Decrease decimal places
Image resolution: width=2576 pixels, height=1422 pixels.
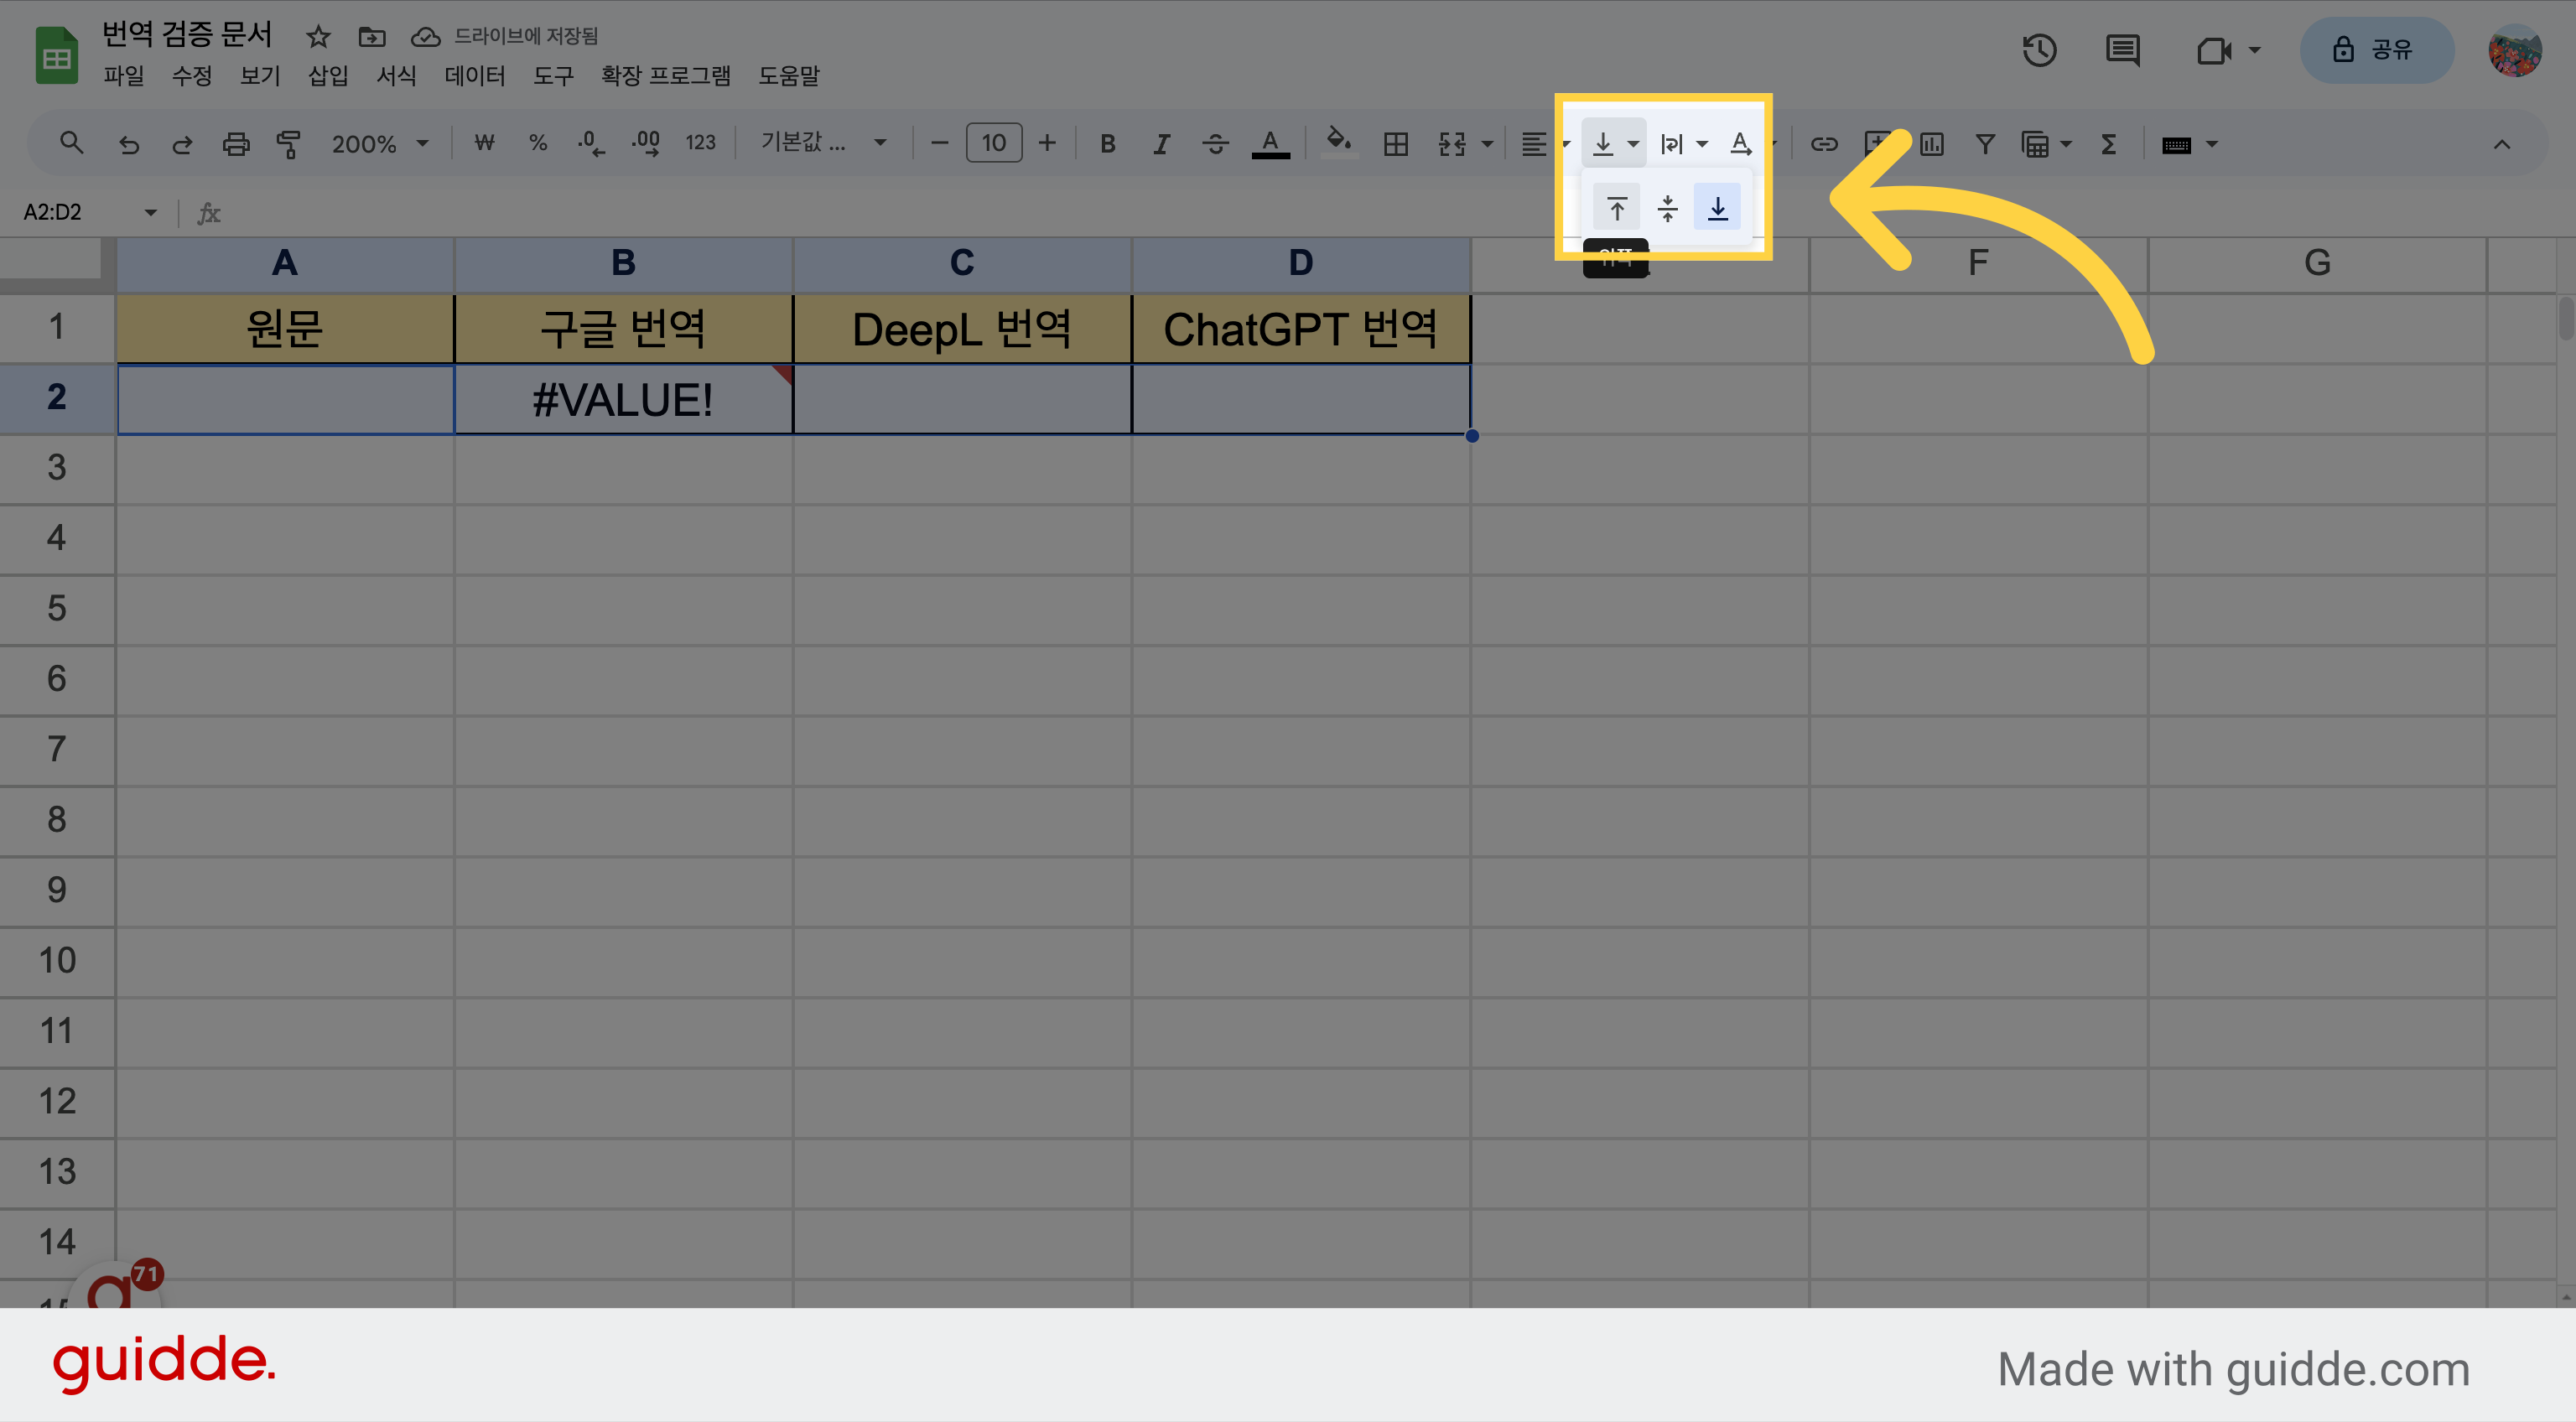tap(591, 144)
